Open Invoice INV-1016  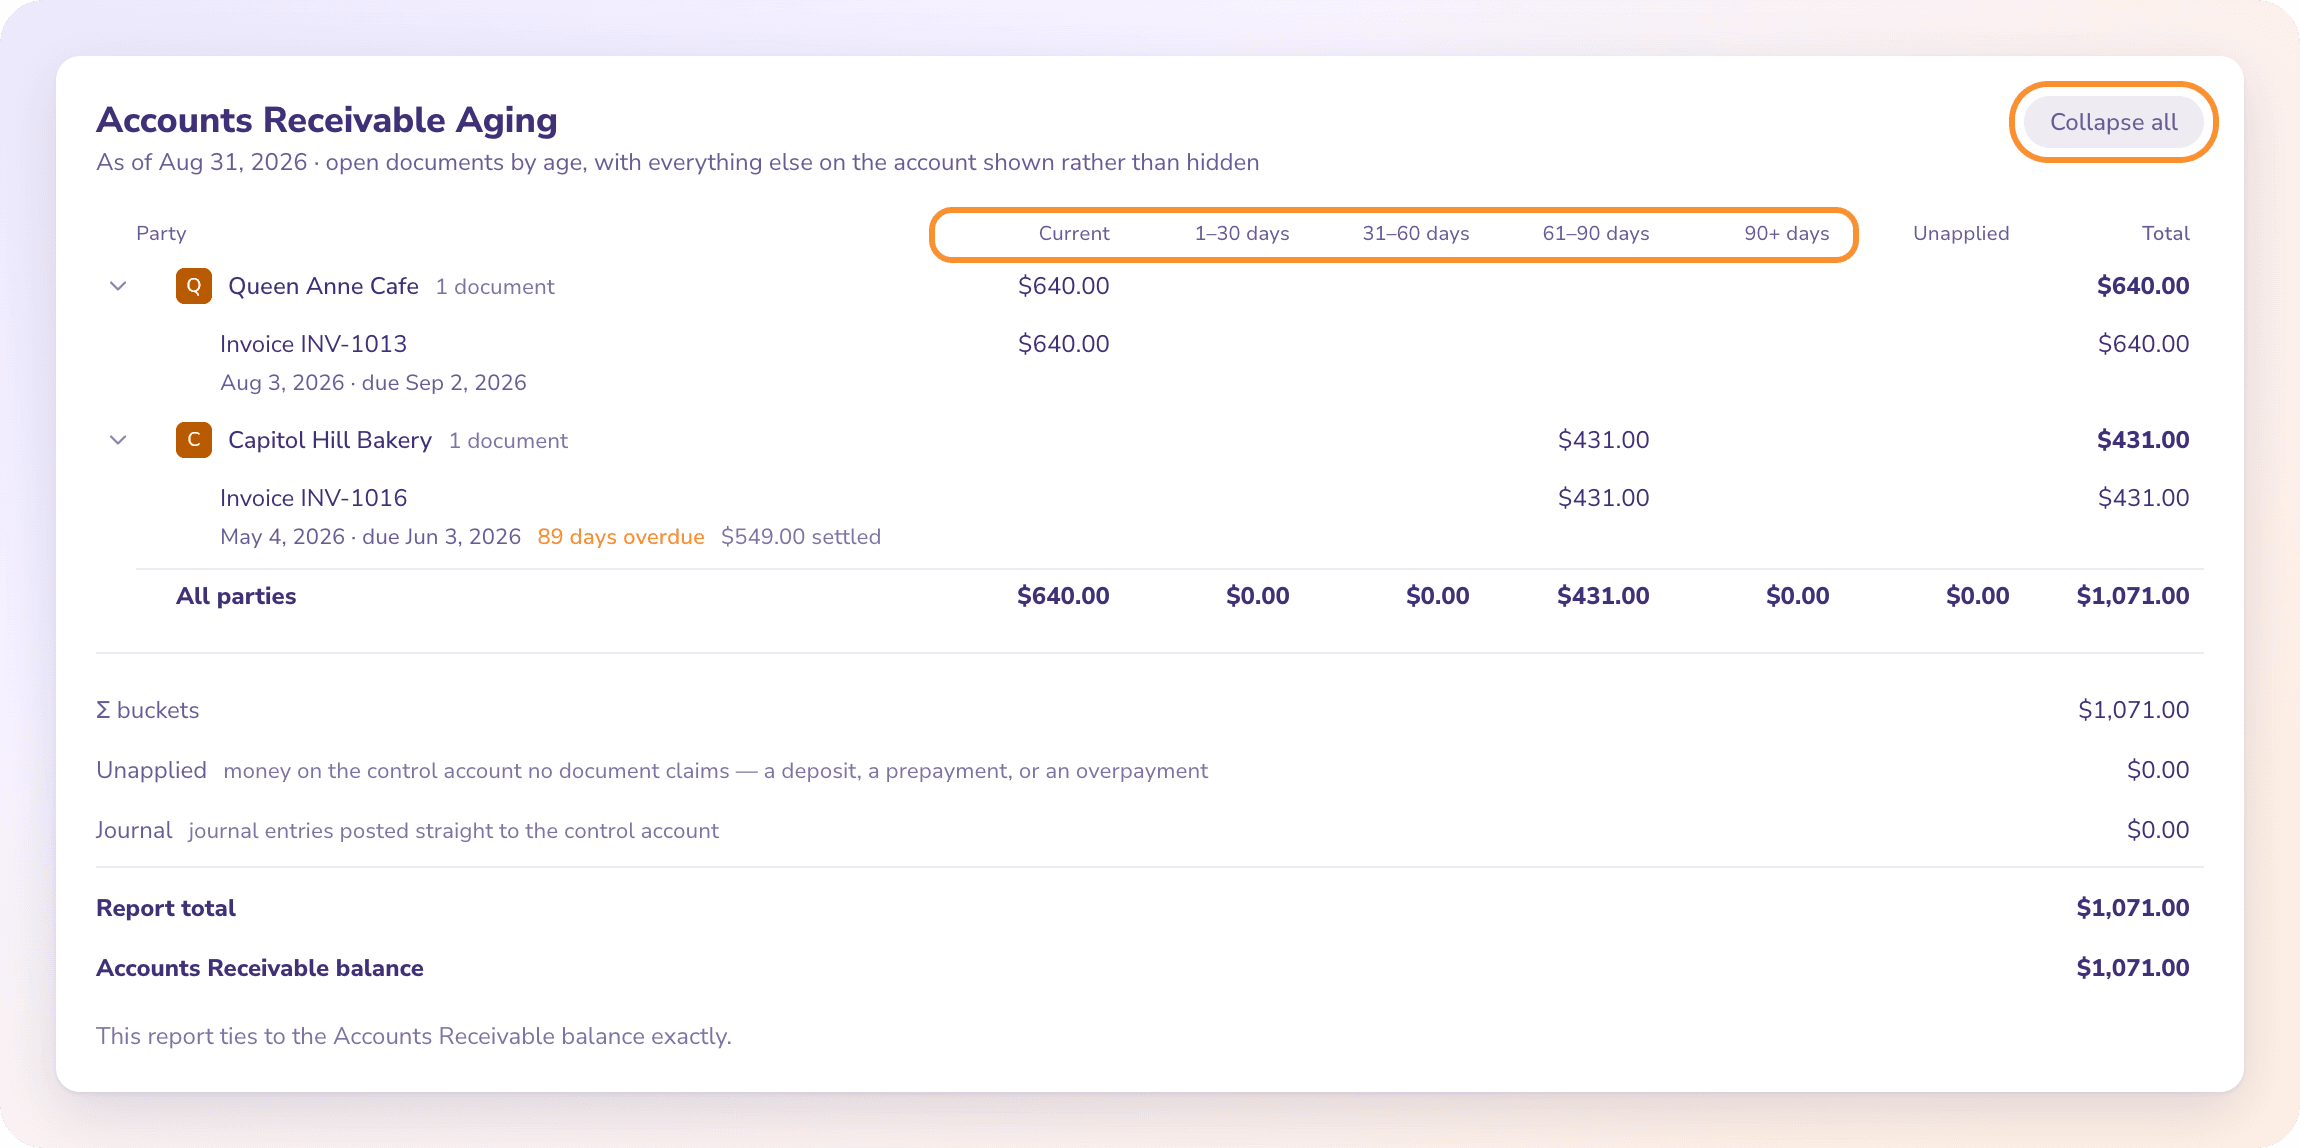[x=313, y=498]
